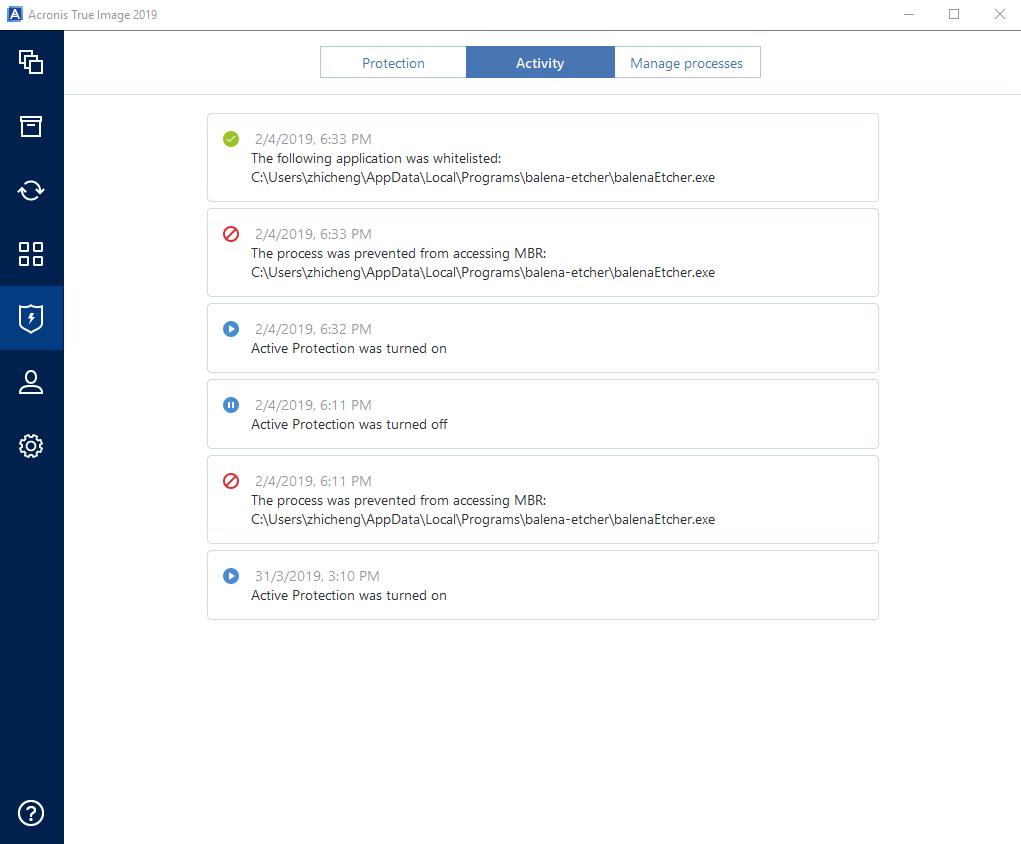Minimize the Acronis True Image window

[x=909, y=14]
